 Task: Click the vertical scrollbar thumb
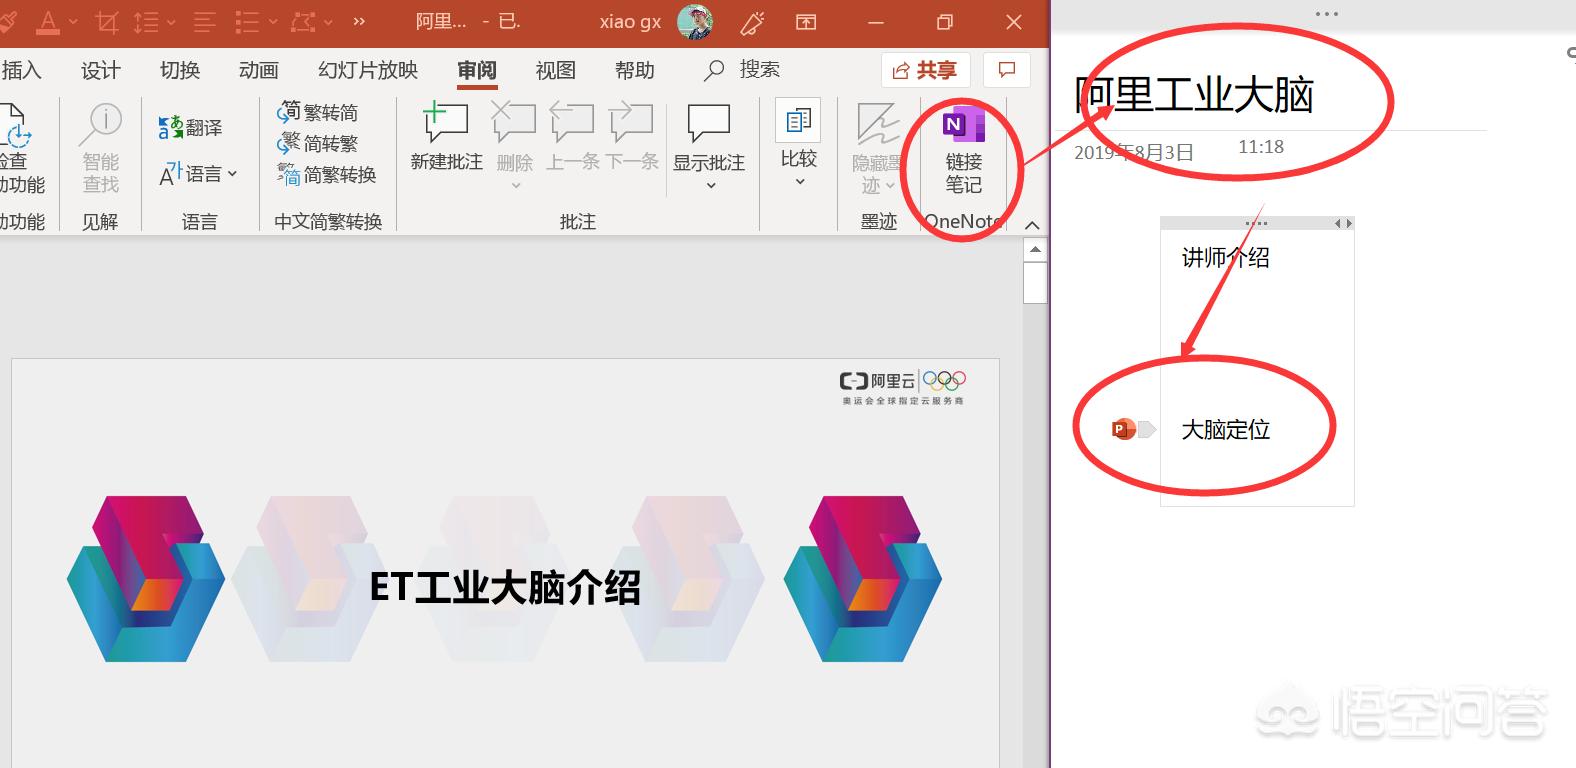1035,282
